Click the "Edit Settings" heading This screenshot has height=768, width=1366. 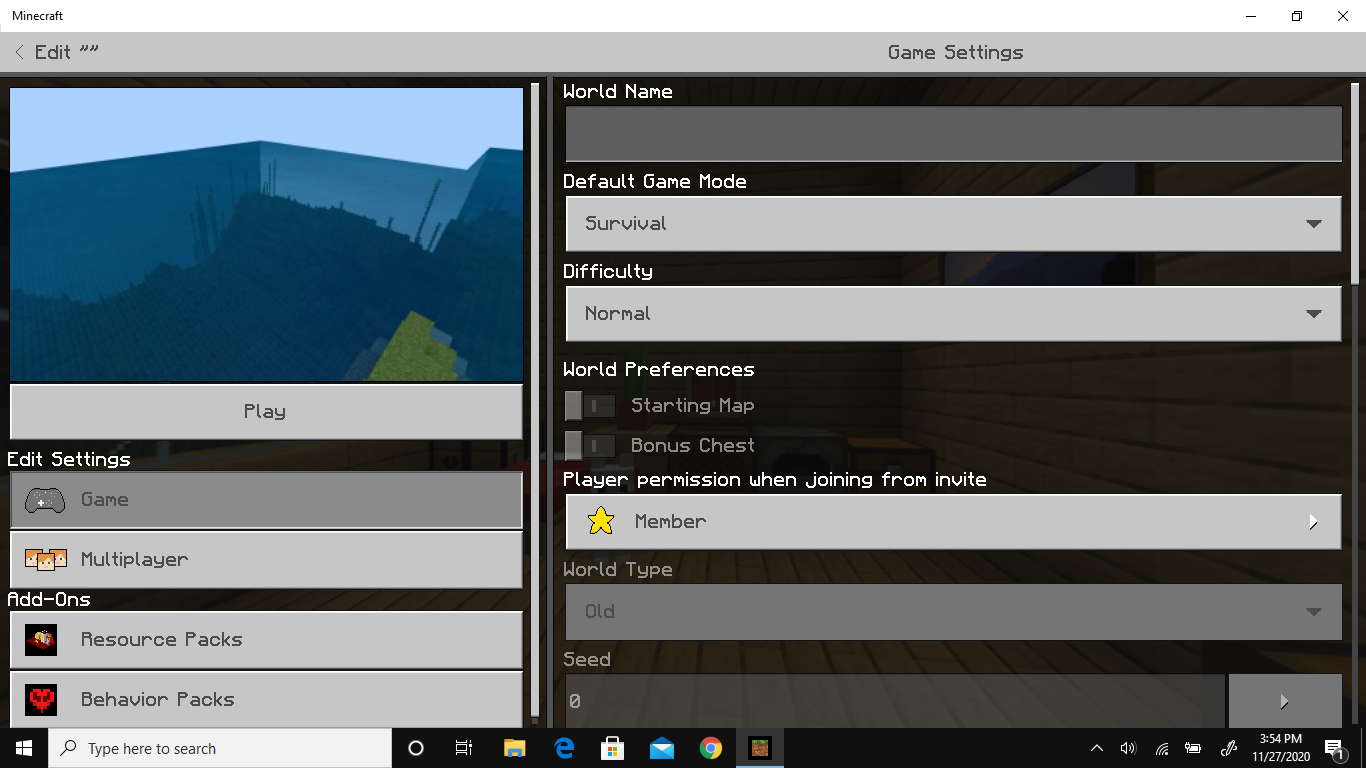click(x=69, y=460)
